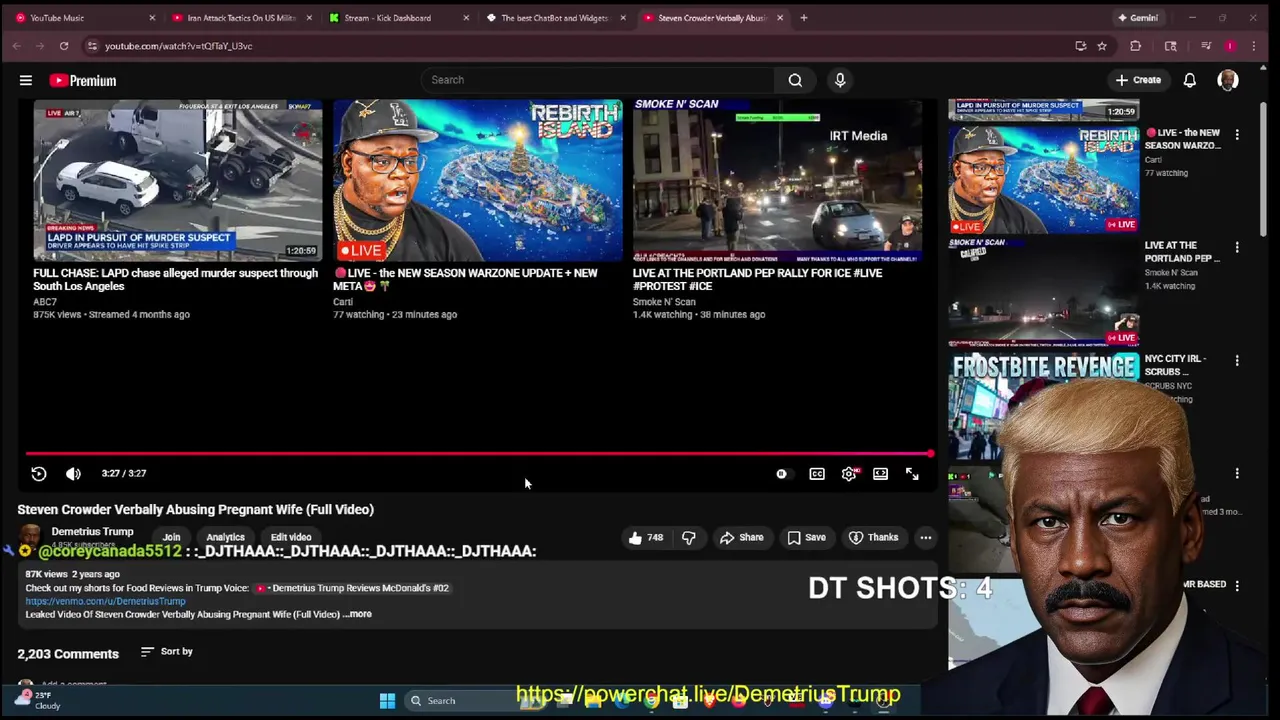Open the Portland pep rally endscreen thumbnail

777,179
